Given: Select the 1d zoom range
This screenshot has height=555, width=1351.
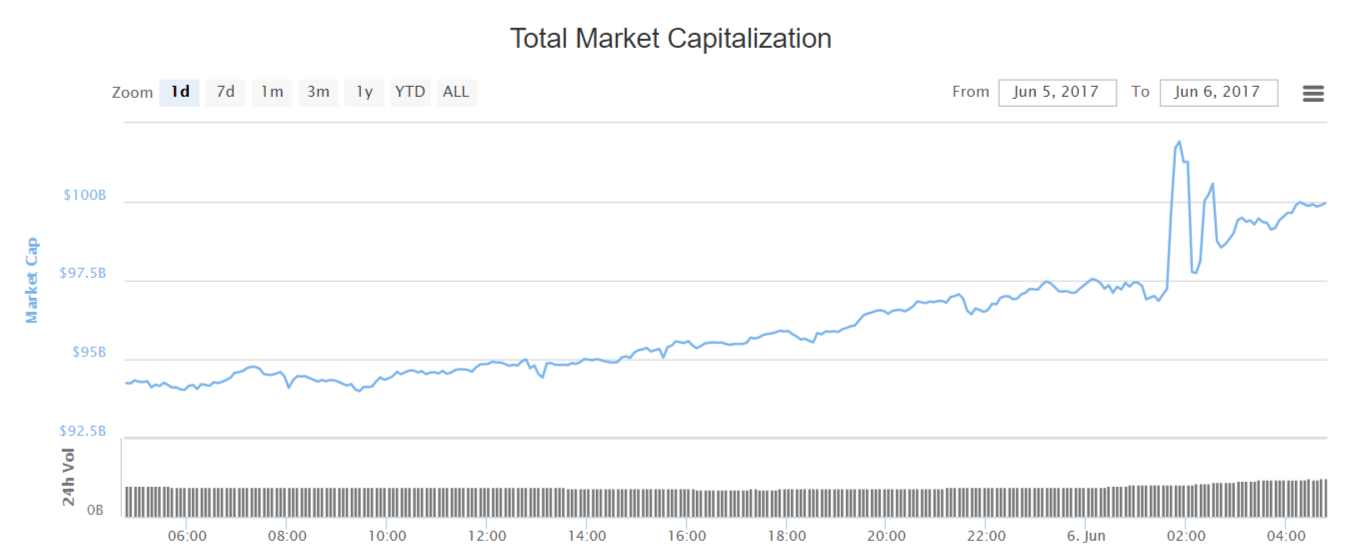Looking at the screenshot, I should [180, 92].
